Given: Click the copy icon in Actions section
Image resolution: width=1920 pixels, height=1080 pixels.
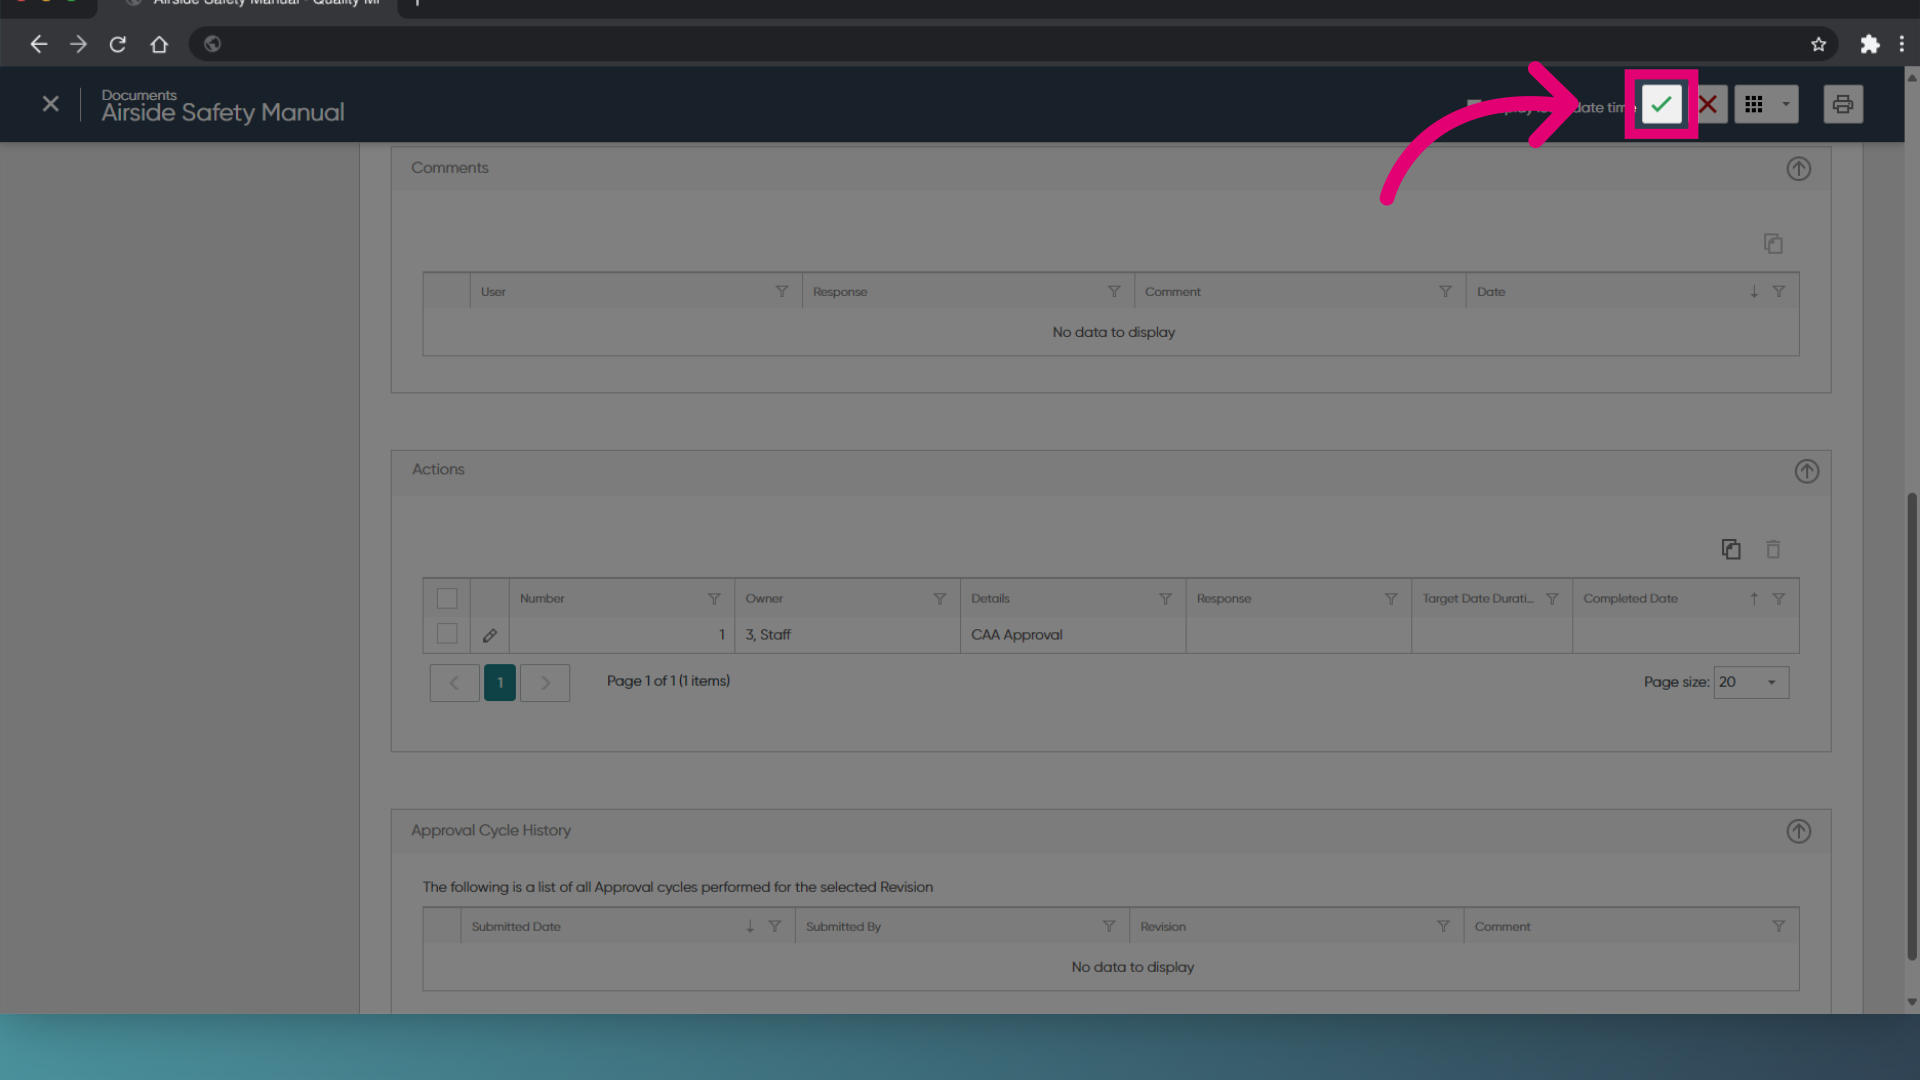Looking at the screenshot, I should [1731, 549].
